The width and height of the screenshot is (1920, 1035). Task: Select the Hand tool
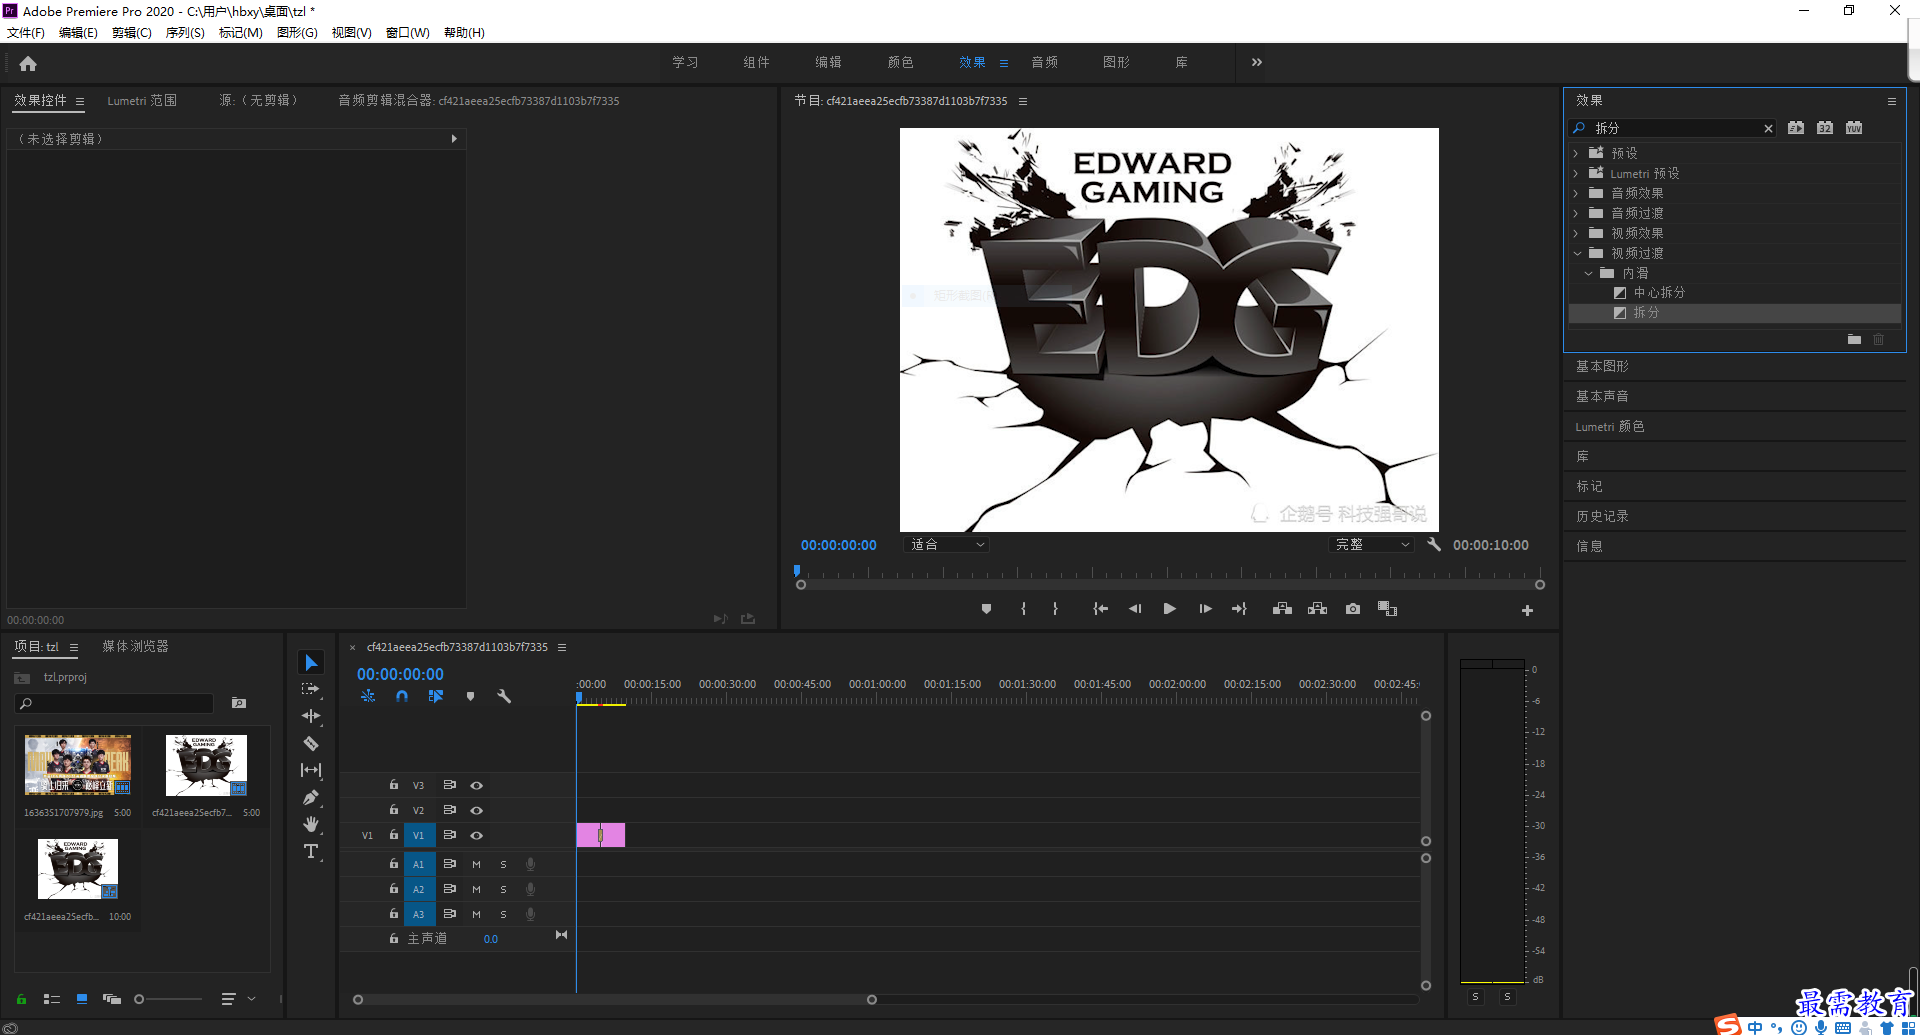(x=311, y=824)
